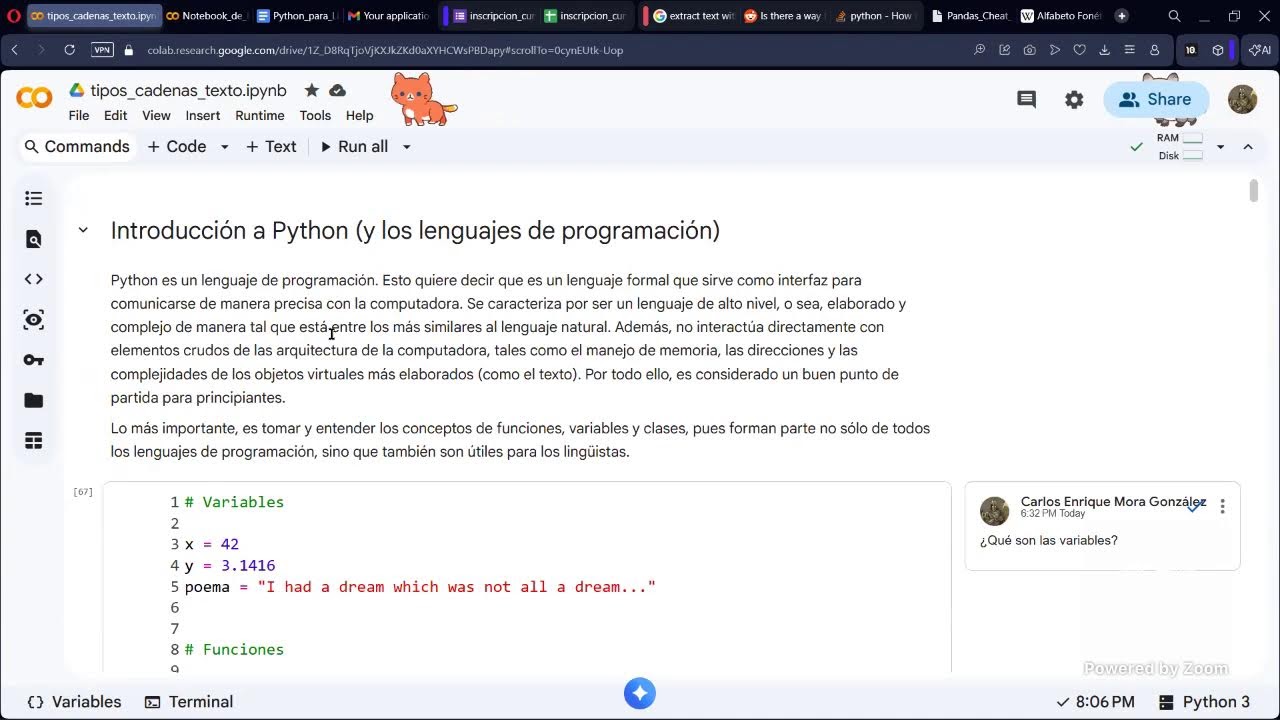Viewport: 1280px width, 720px height.
Task: Open the Commands palette
Action: [77, 147]
